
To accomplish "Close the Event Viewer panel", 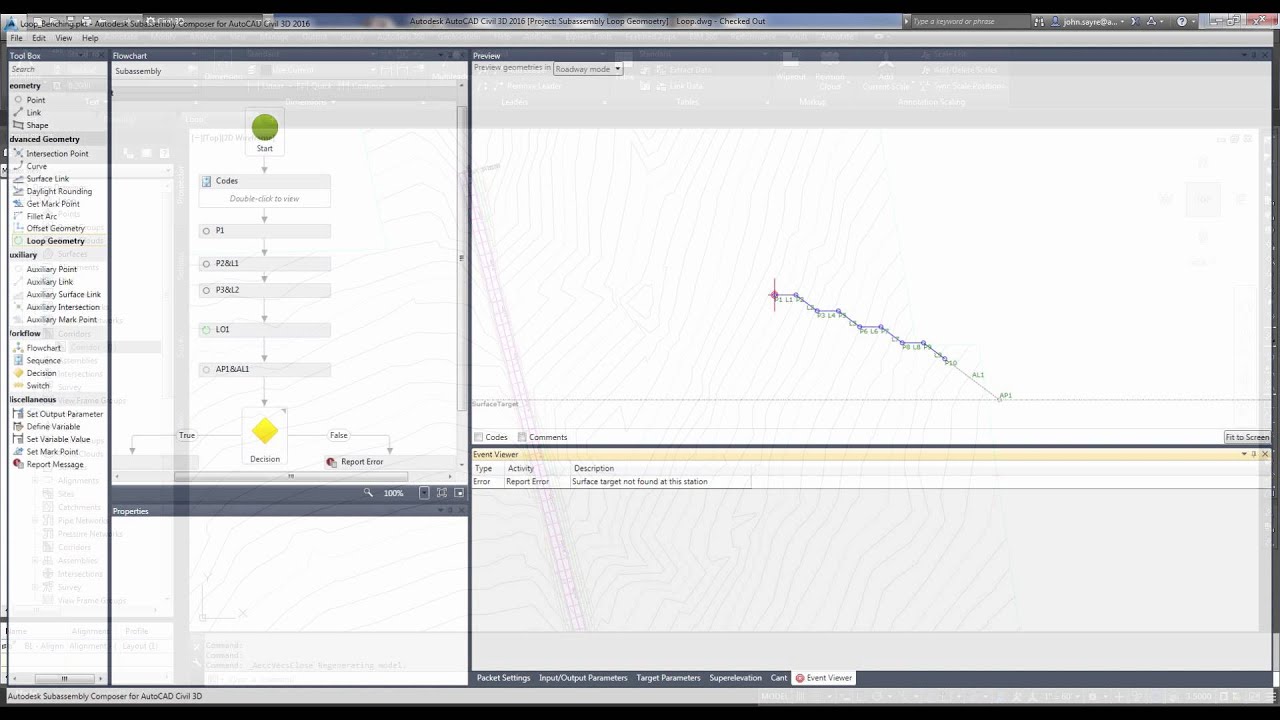I will 1265,454.
